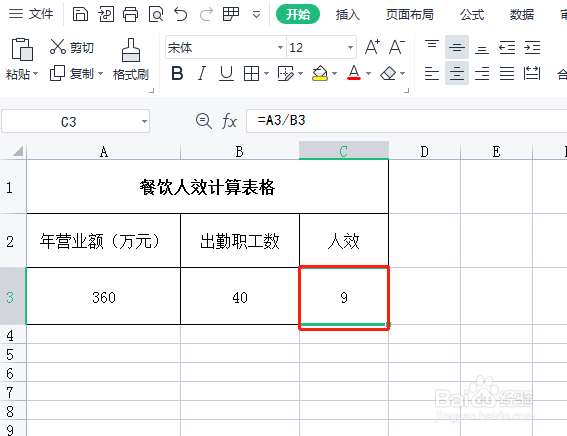Image resolution: width=567 pixels, height=436 pixels.
Task: Select row 2 header
Action: coord(13,241)
